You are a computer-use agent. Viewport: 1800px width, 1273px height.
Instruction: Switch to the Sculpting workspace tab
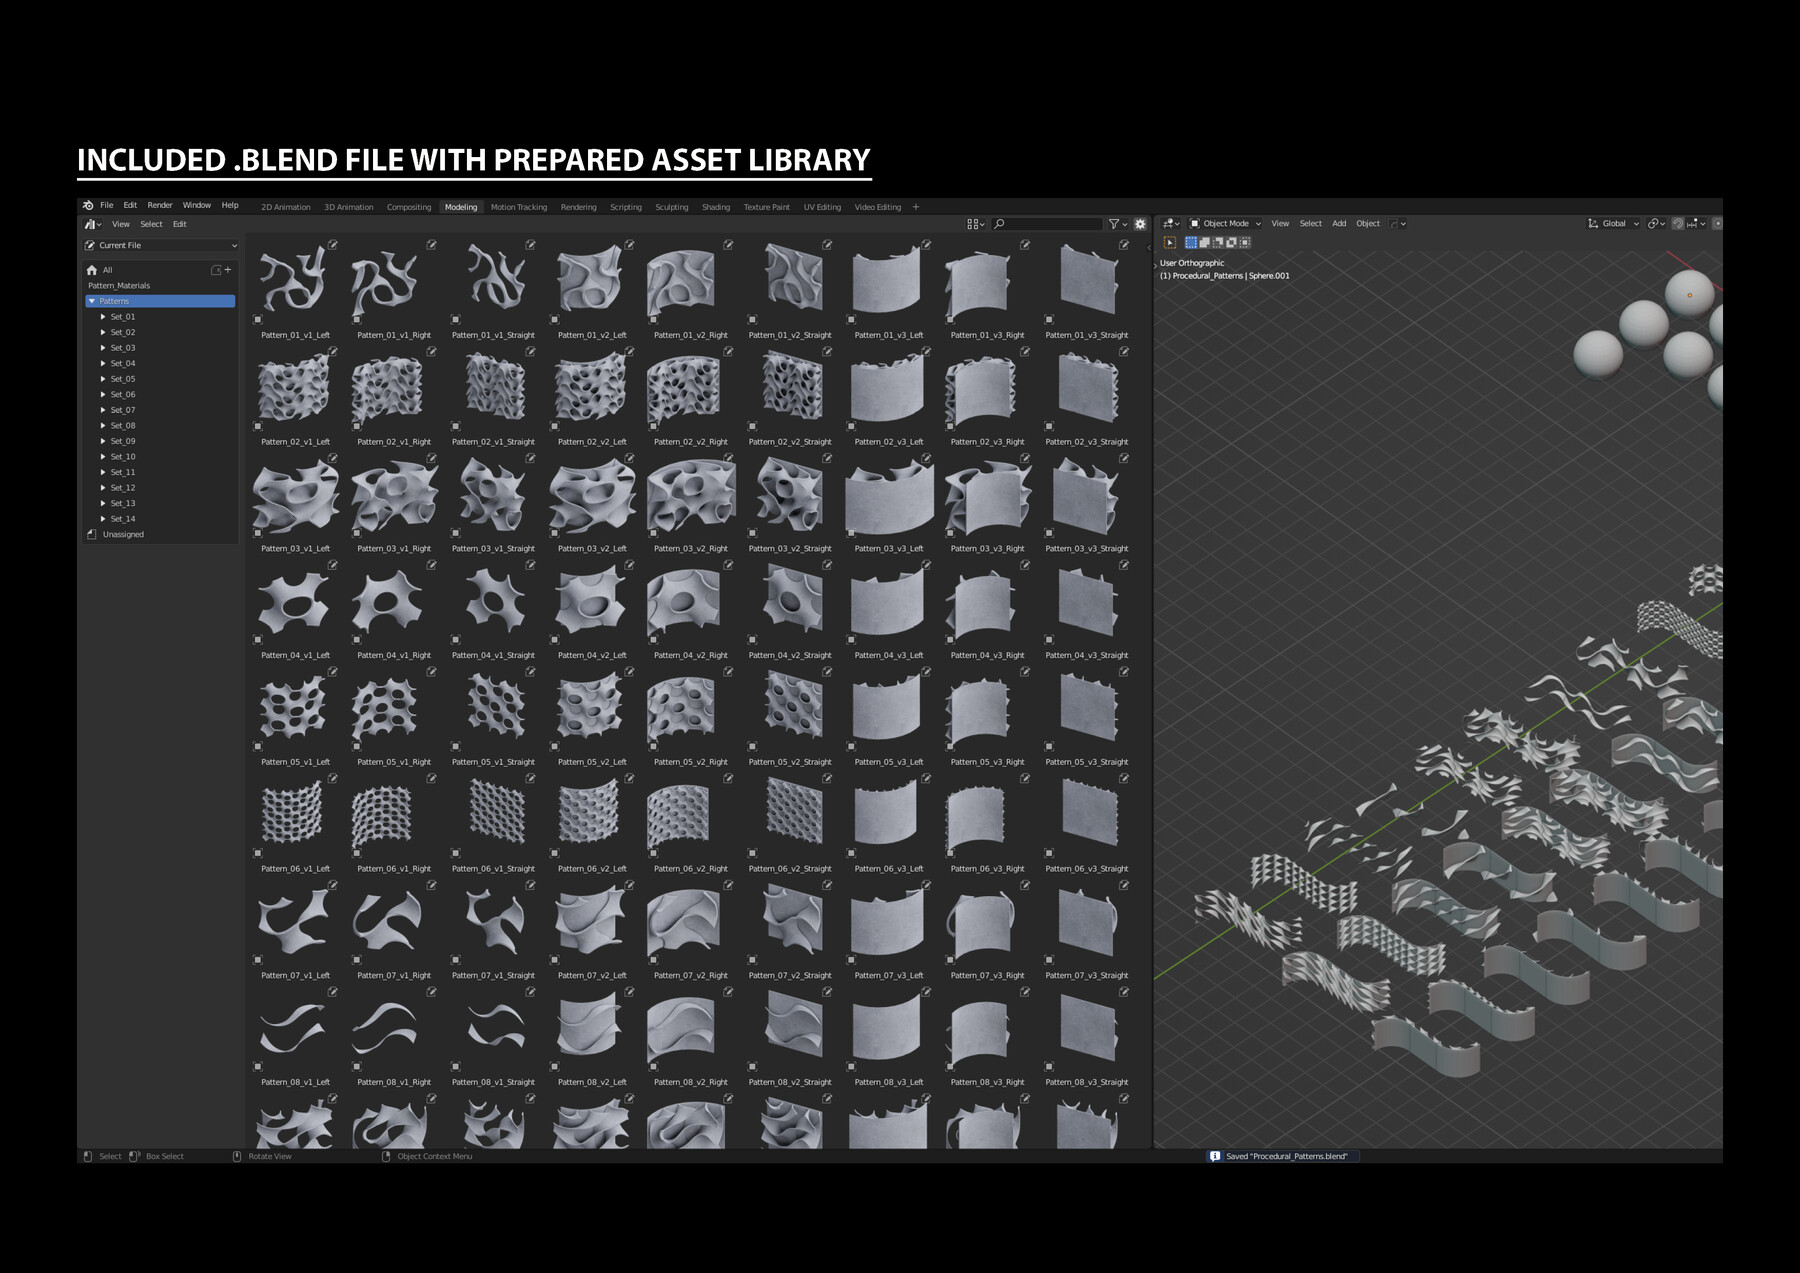(x=671, y=207)
